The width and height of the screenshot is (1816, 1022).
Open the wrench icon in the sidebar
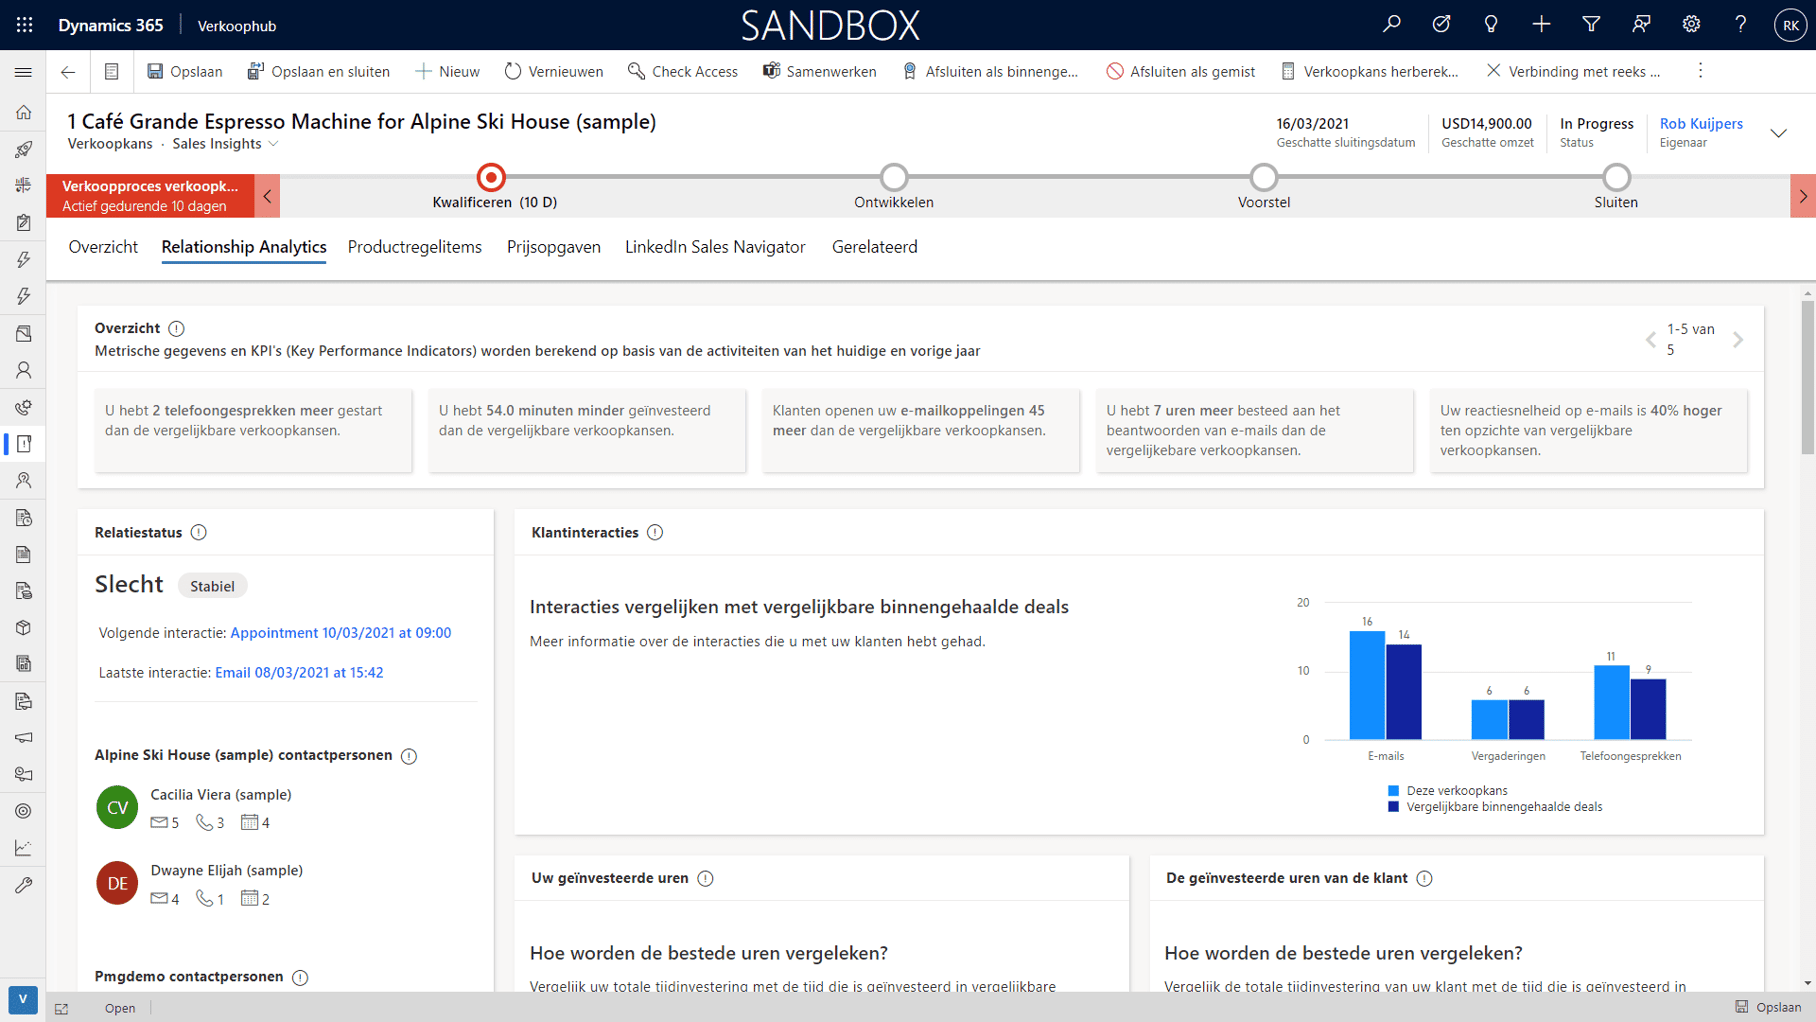tap(23, 885)
